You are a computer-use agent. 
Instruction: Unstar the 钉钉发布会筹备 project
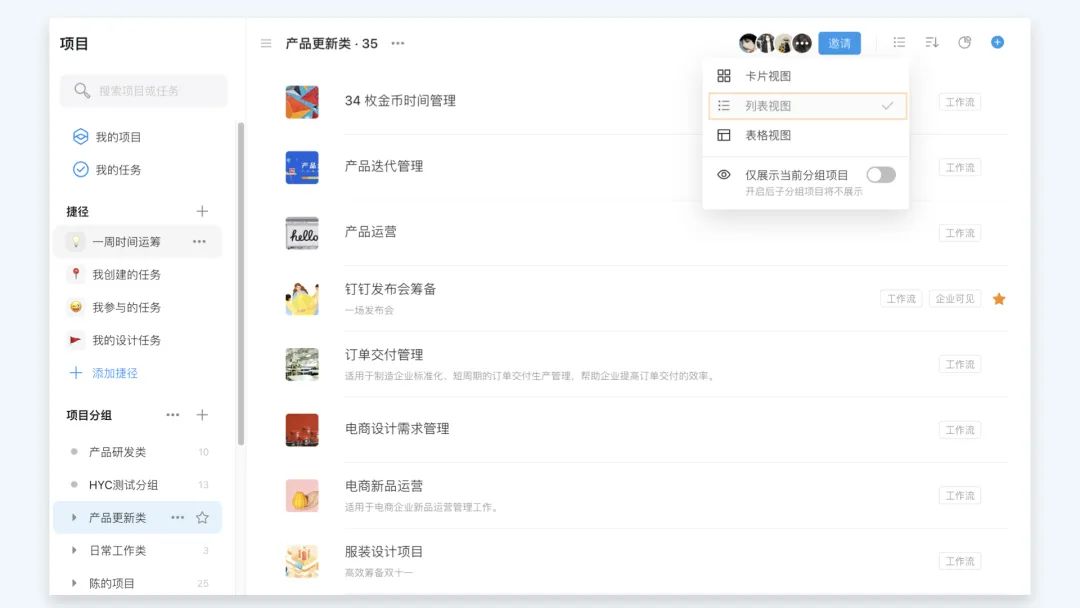998,299
